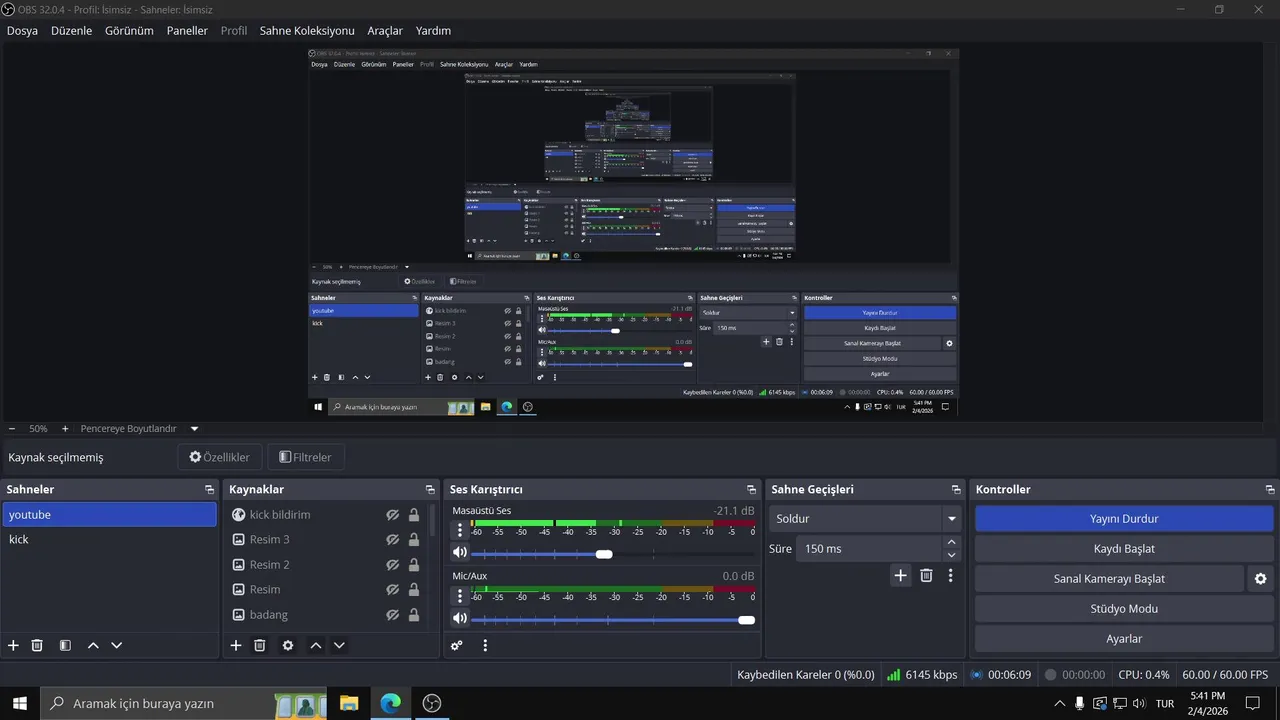The width and height of the screenshot is (1280, 720).
Task: Open Masaüstü Ses options three-dot menu
Action: (460, 530)
